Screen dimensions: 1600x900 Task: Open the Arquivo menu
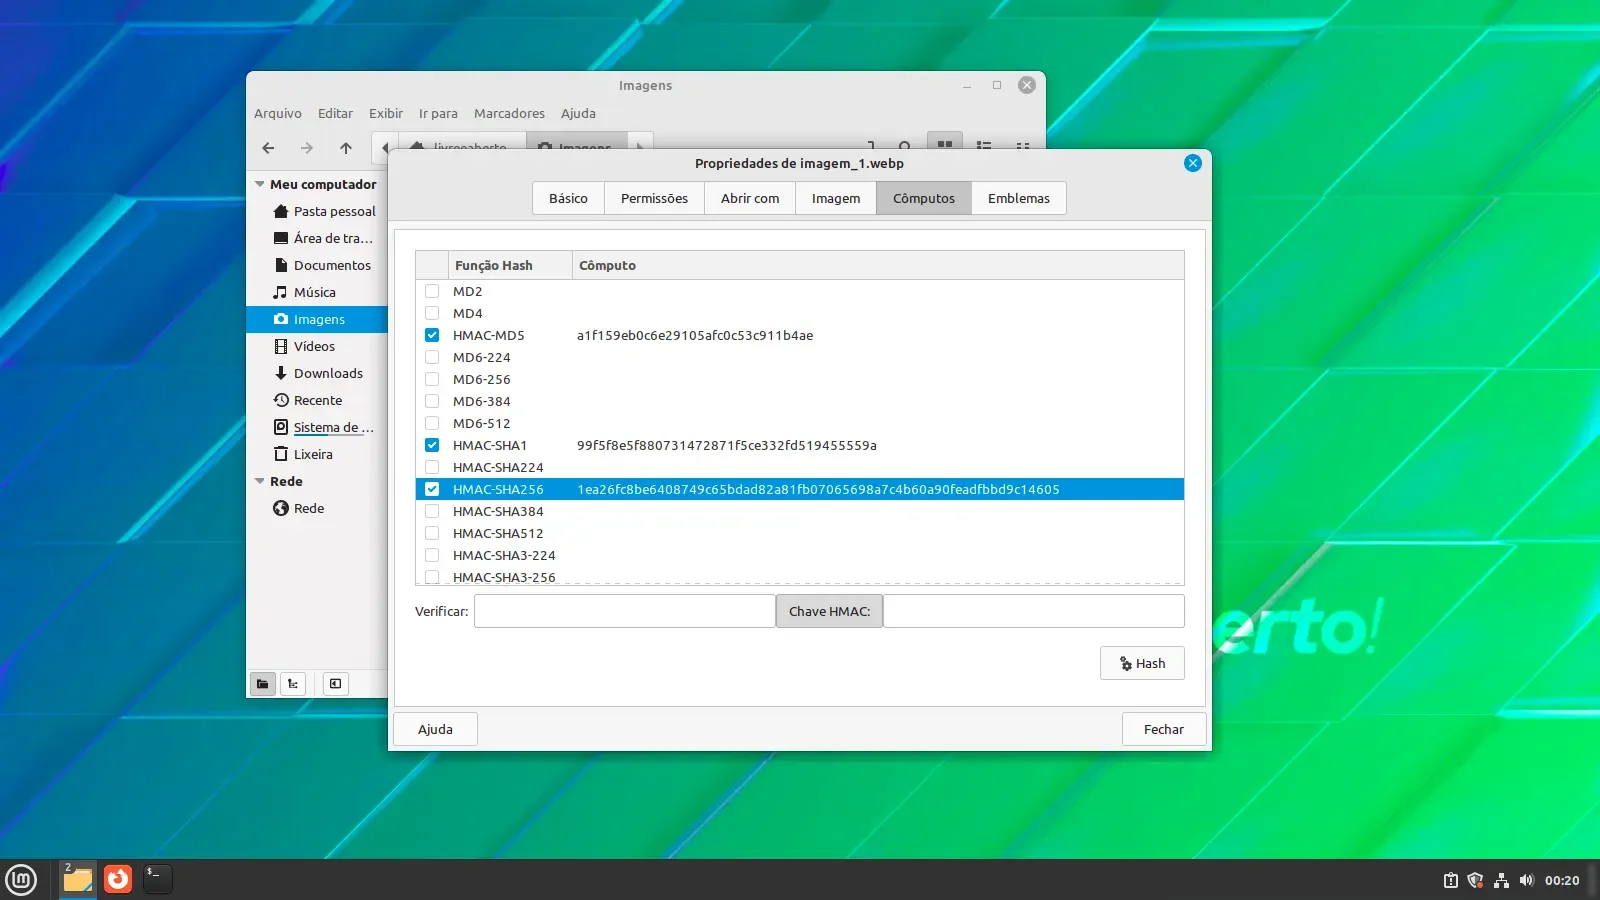pos(278,113)
